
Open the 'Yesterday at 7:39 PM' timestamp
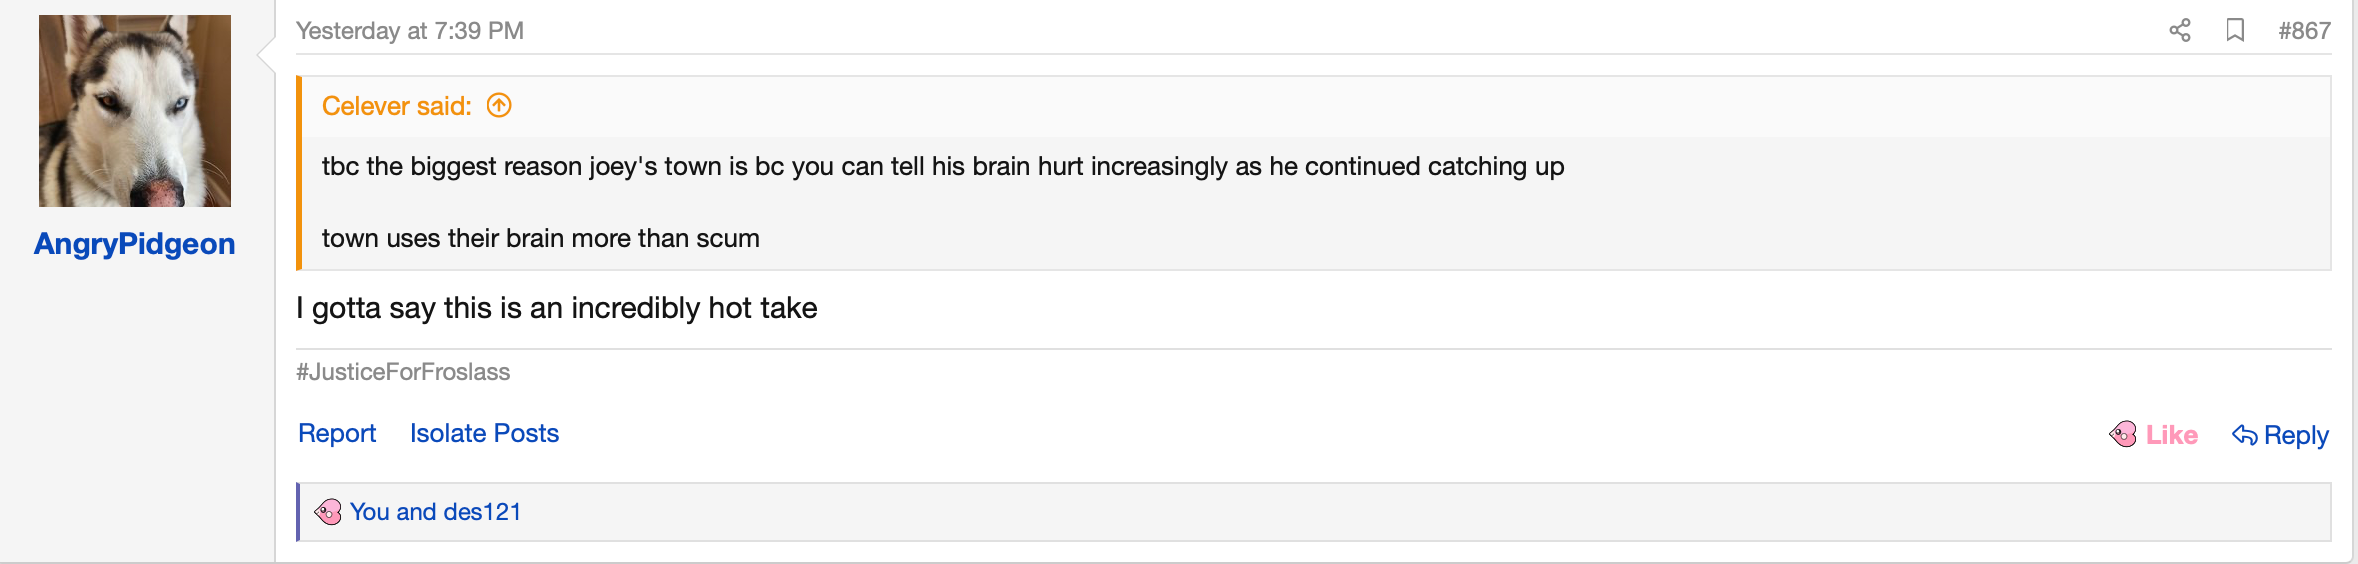click(410, 31)
